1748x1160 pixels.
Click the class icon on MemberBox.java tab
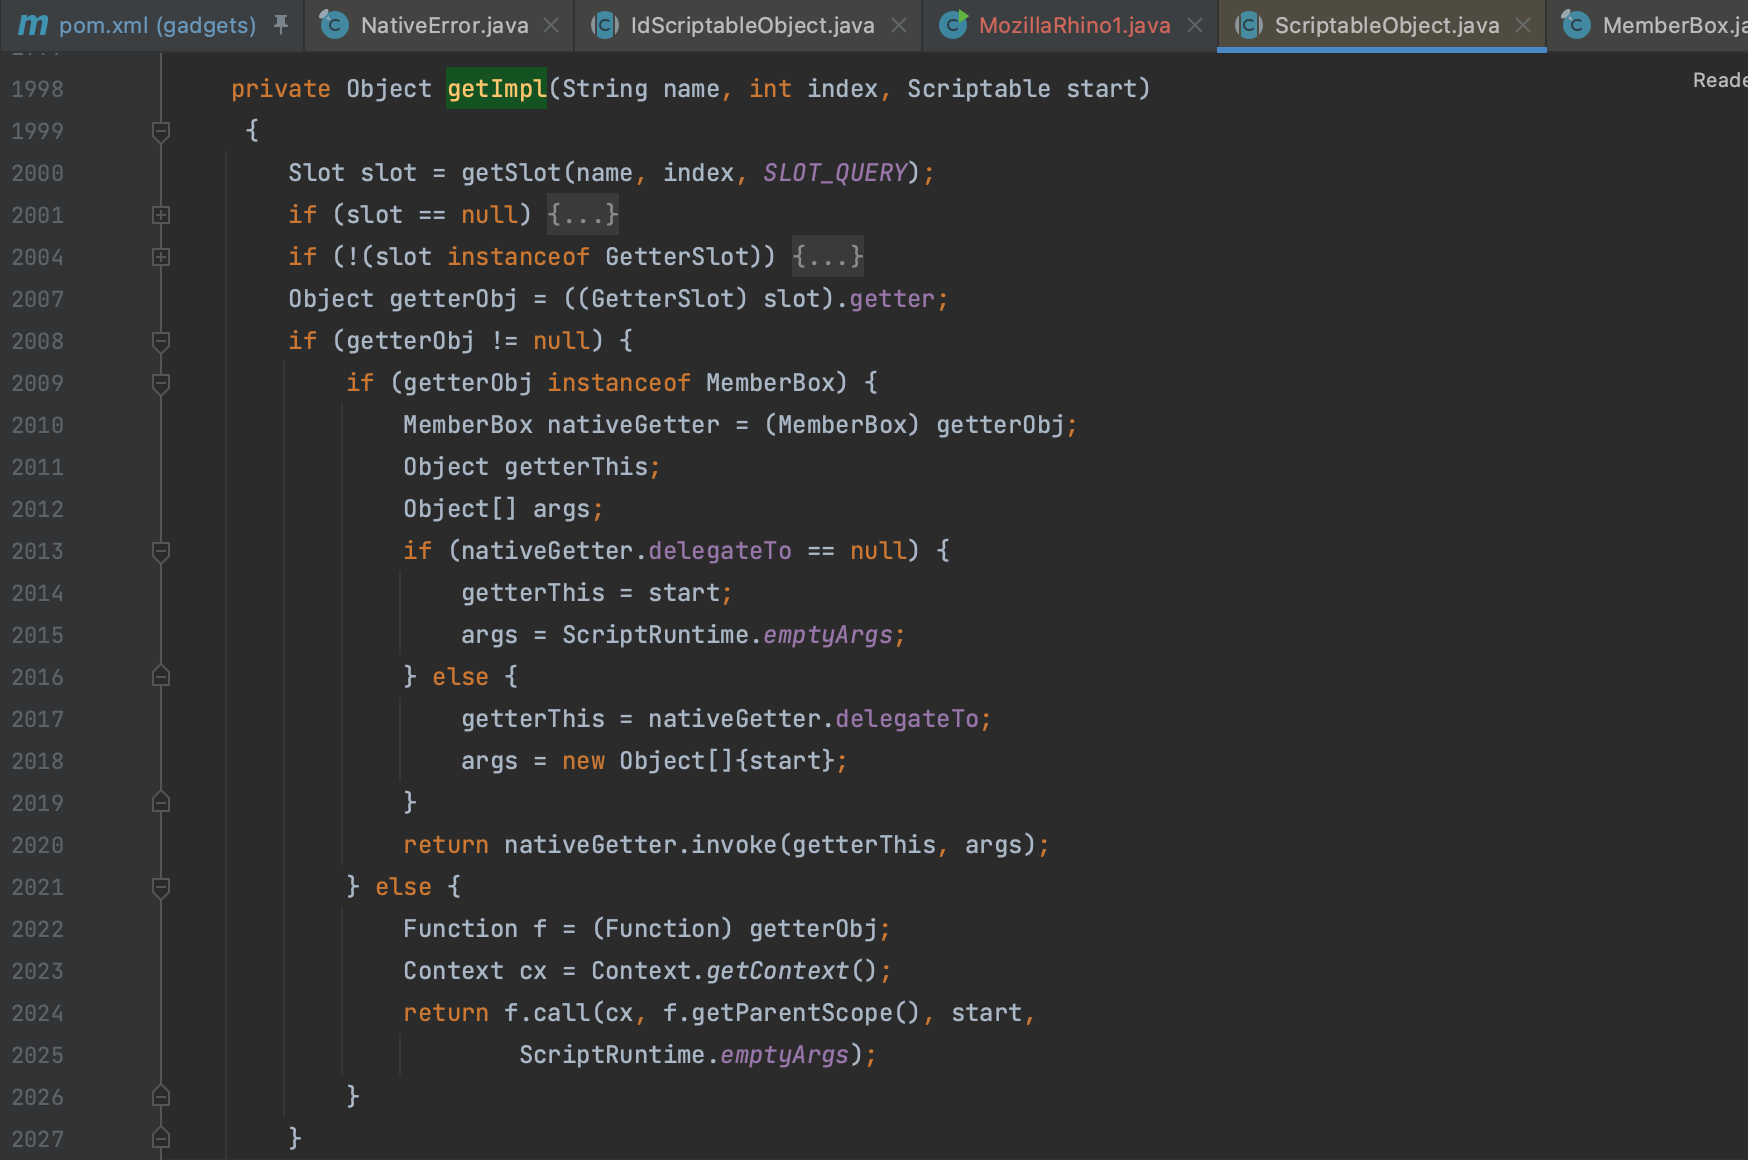pos(1576,24)
